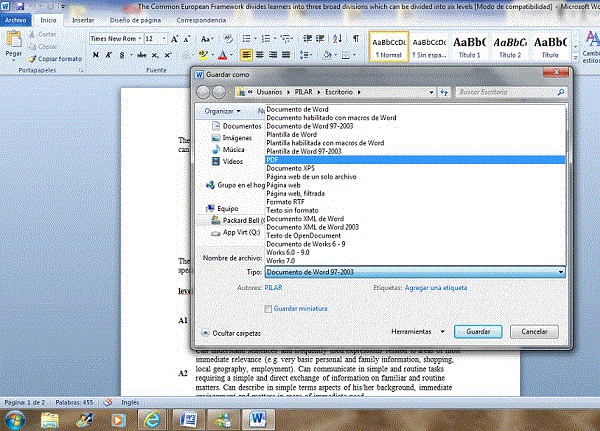Select align left icon
Image resolution: width=600 pixels, height=431 pixels.
click(246, 55)
